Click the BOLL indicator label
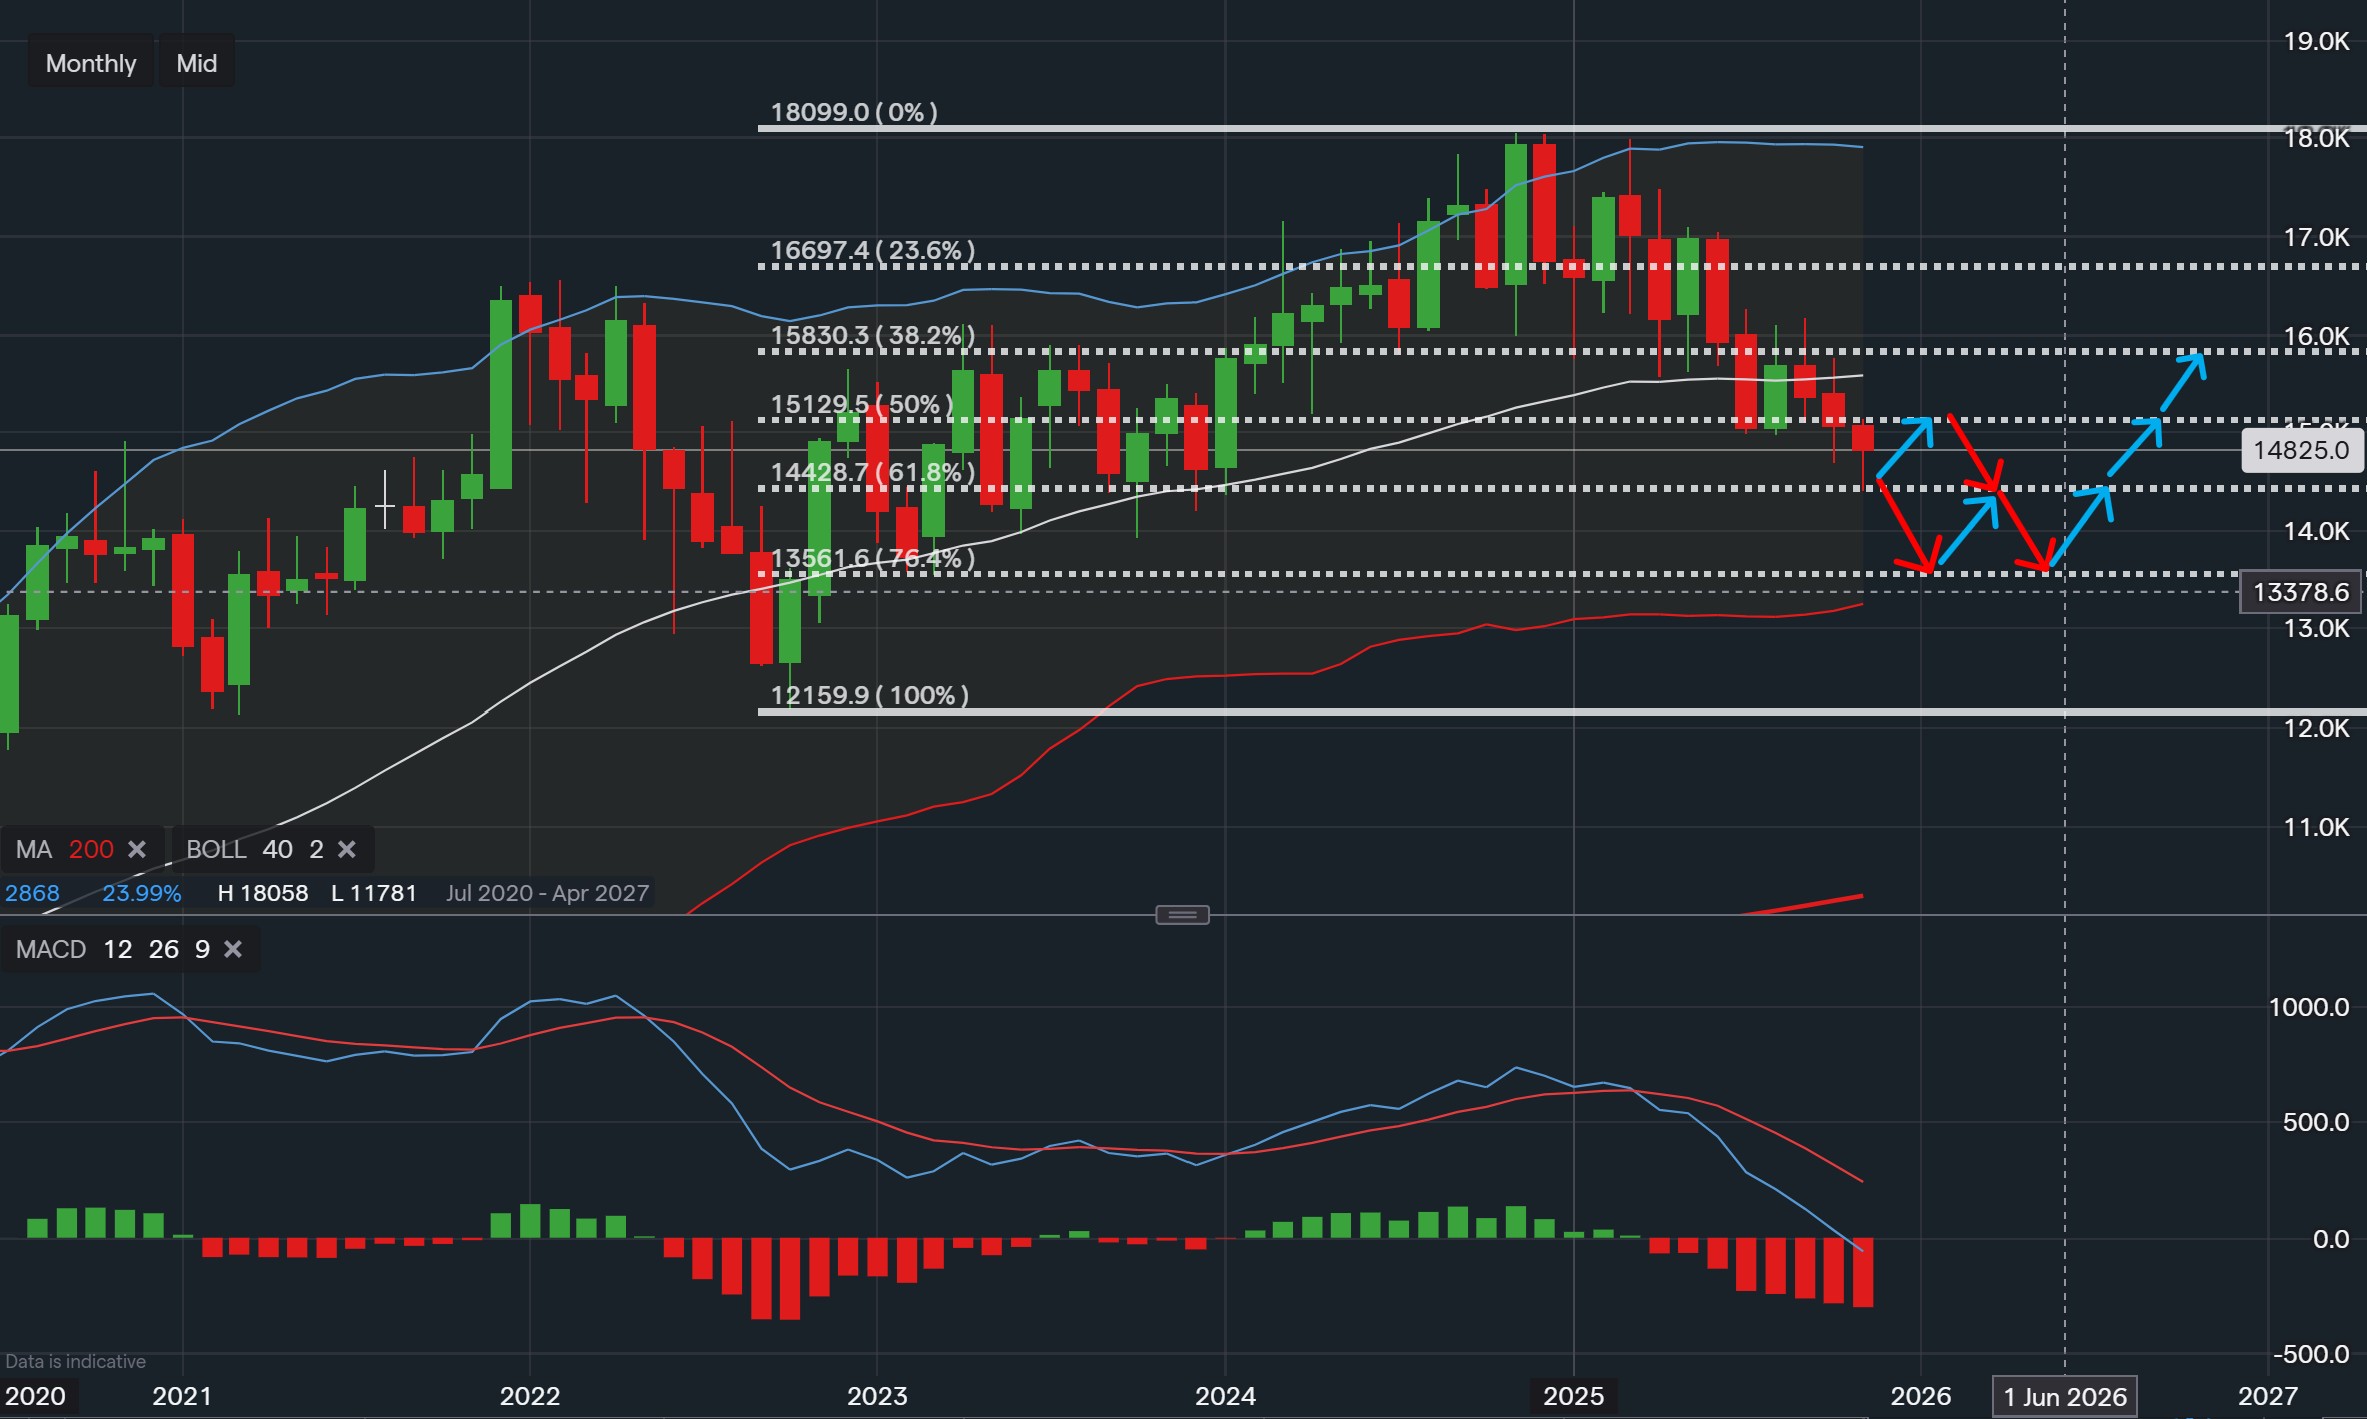Image resolution: width=2367 pixels, height=1419 pixels. pos(215,849)
